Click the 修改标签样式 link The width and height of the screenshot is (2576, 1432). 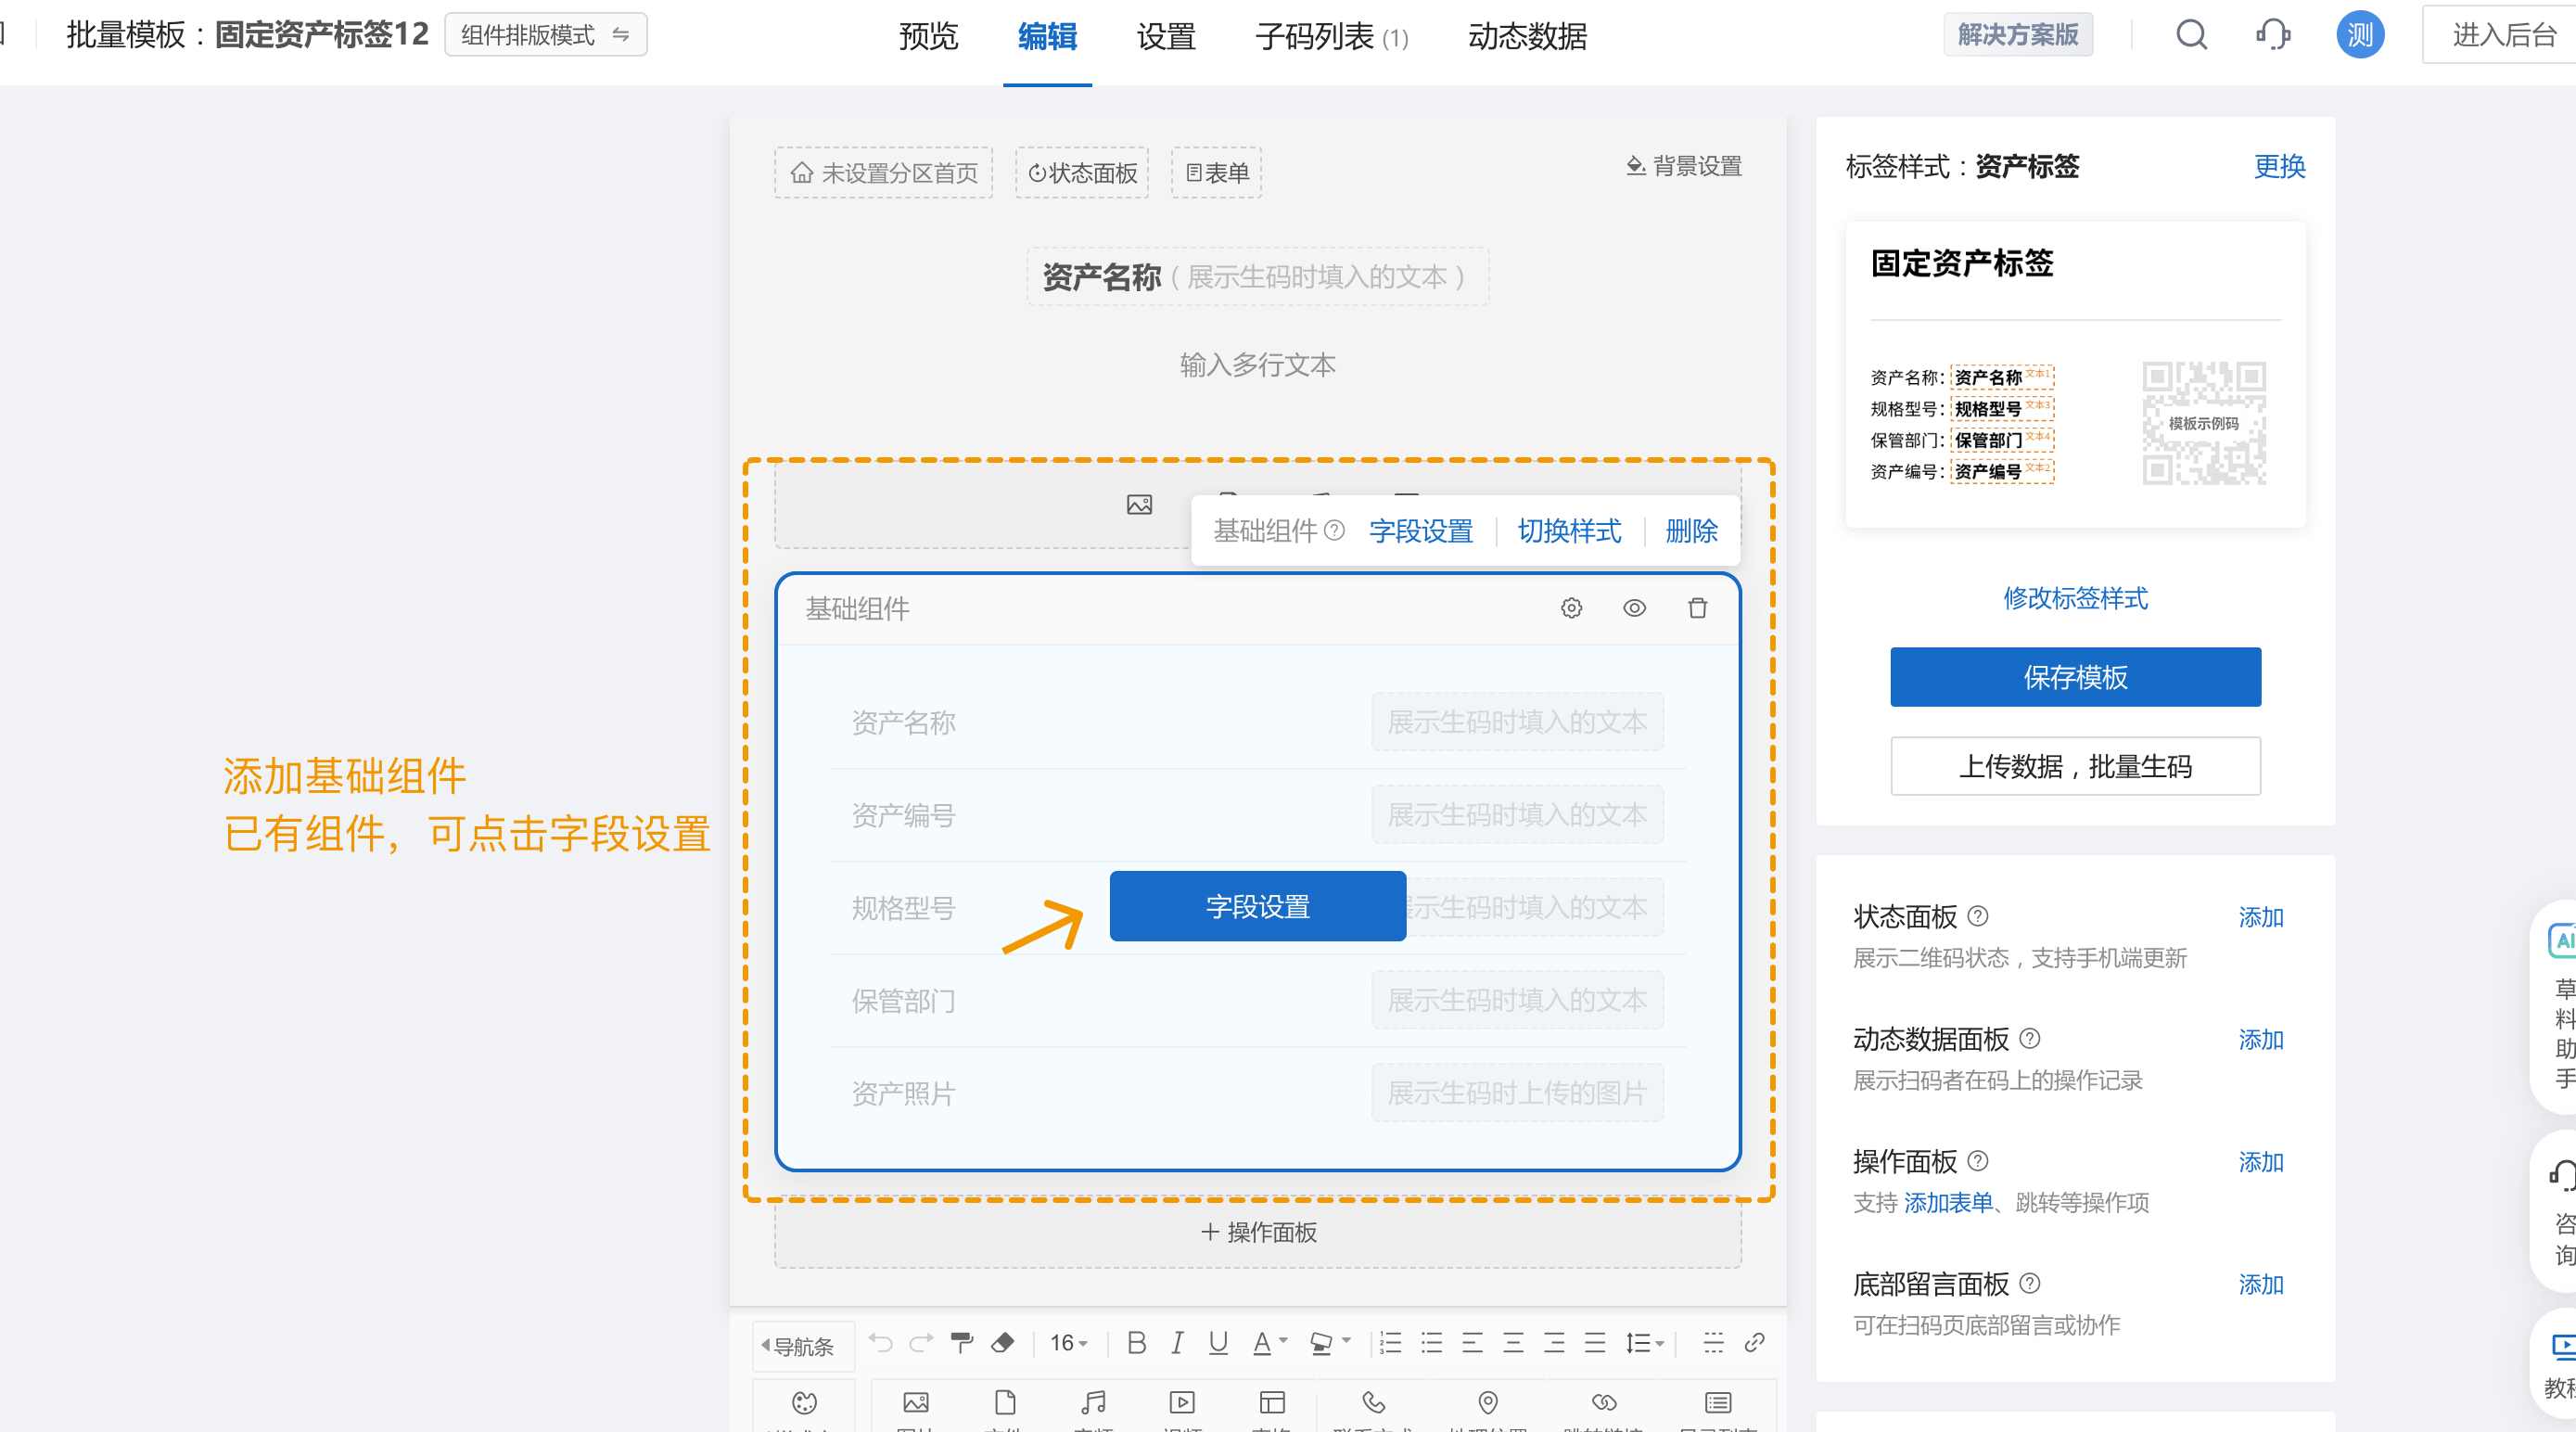pos(2075,598)
